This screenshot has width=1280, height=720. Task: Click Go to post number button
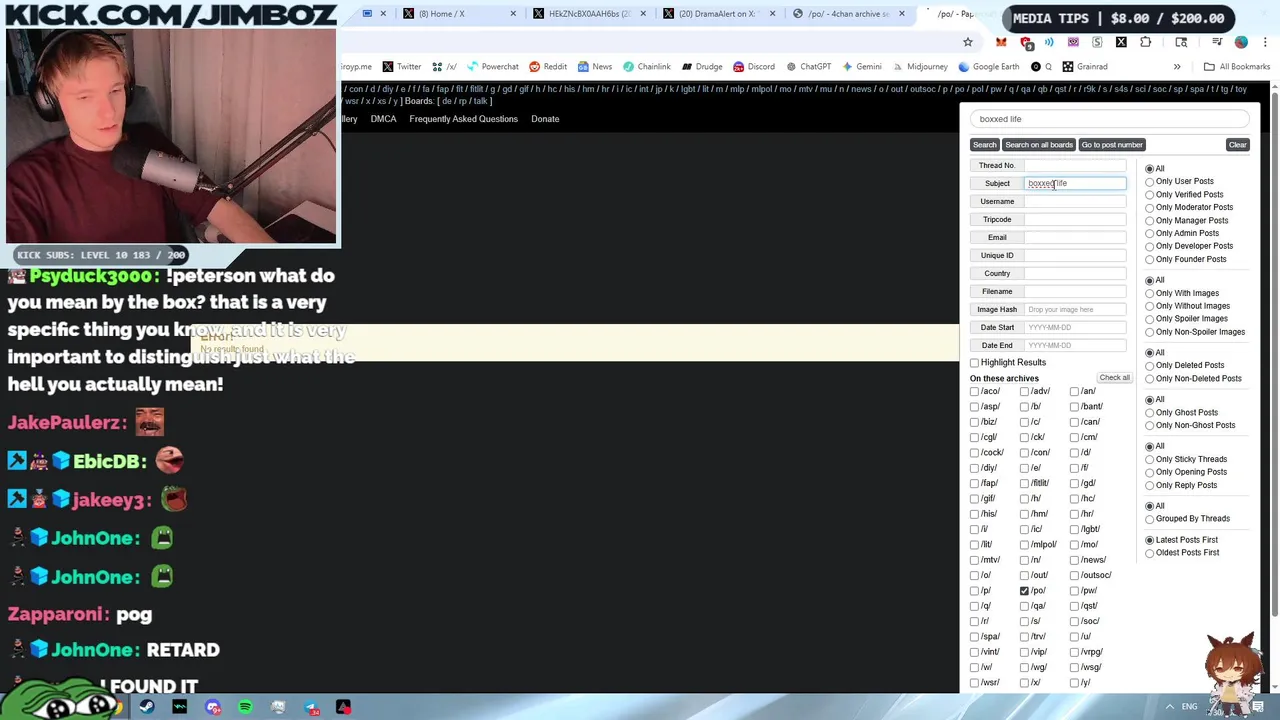(1111, 145)
